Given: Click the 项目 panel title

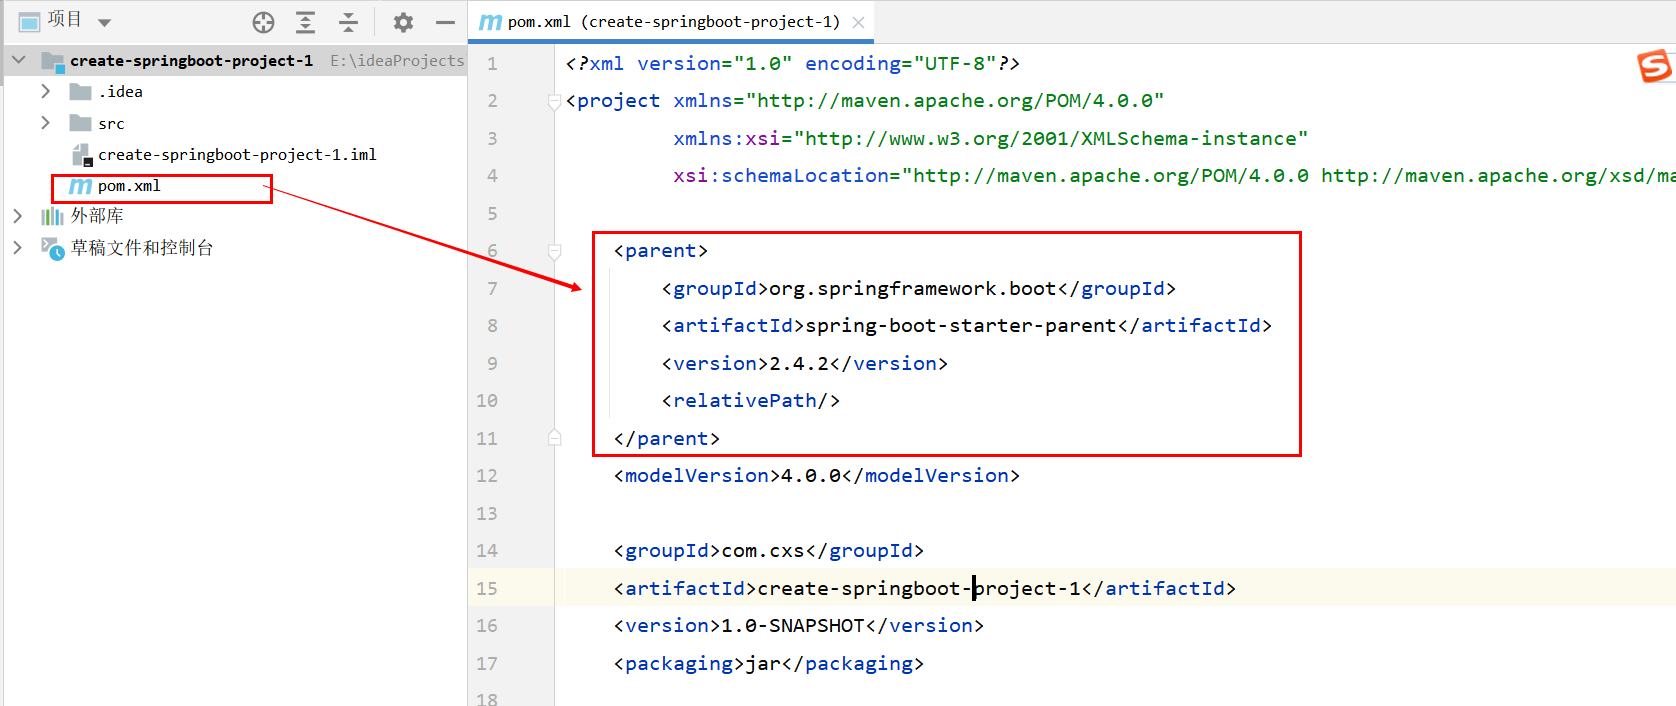Looking at the screenshot, I should pyautogui.click(x=64, y=20).
